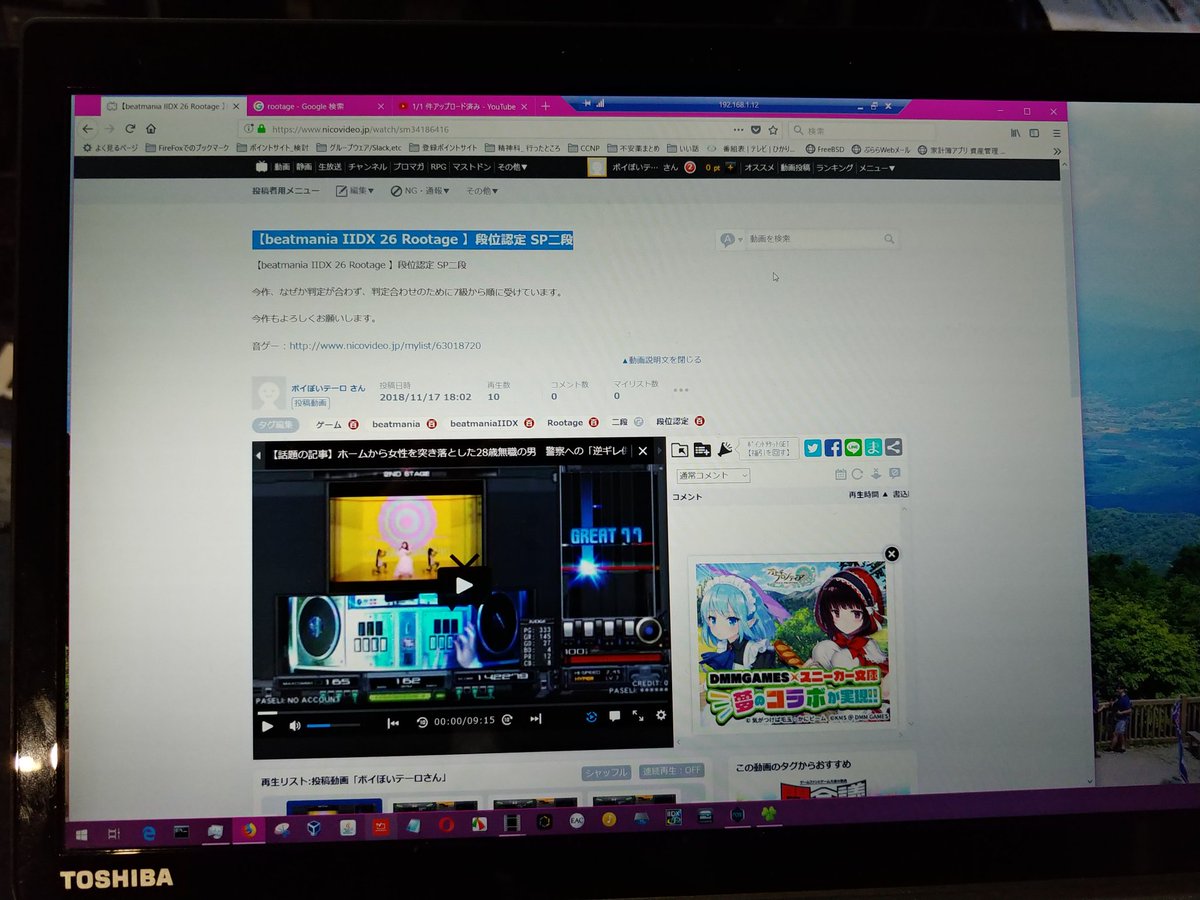
Task: Rewind 10 seconds in the player
Action: coord(422,721)
